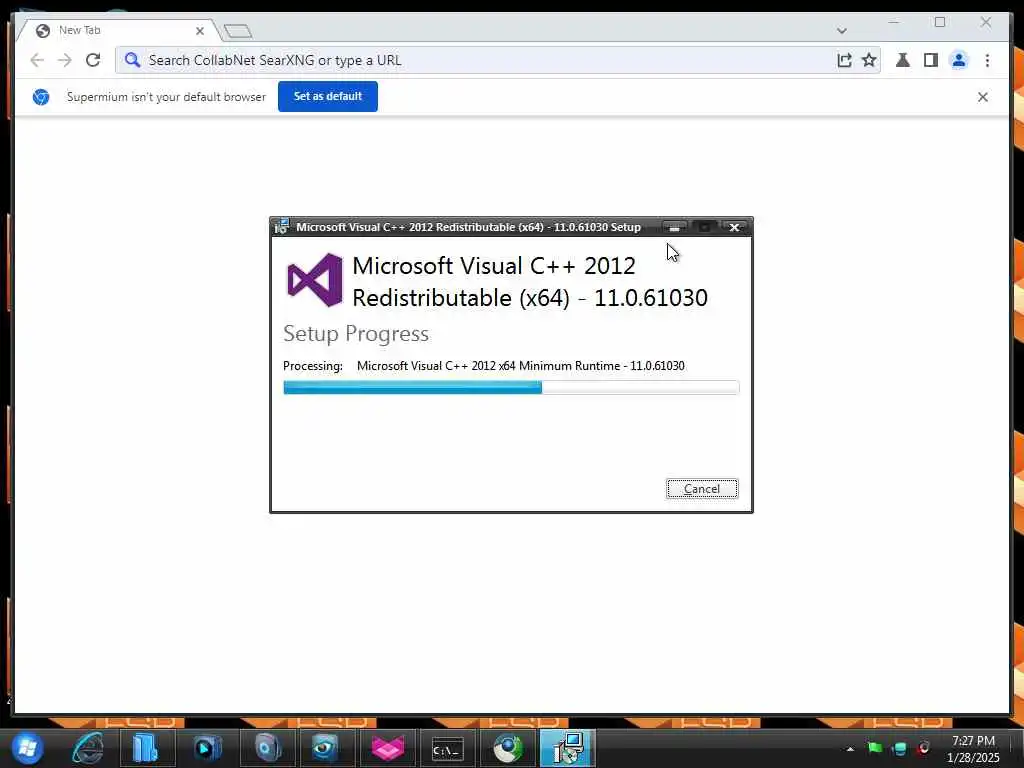The width and height of the screenshot is (1024, 768).
Task: Show hidden system tray icons
Action: [850, 748]
